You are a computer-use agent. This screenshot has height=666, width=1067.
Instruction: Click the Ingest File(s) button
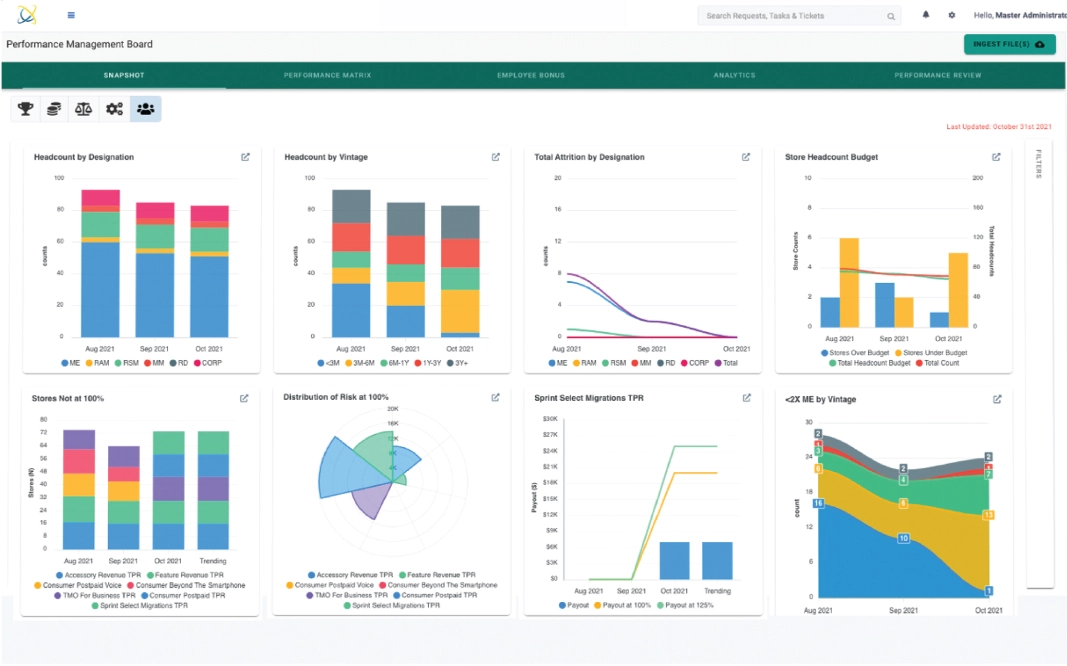pos(1009,44)
